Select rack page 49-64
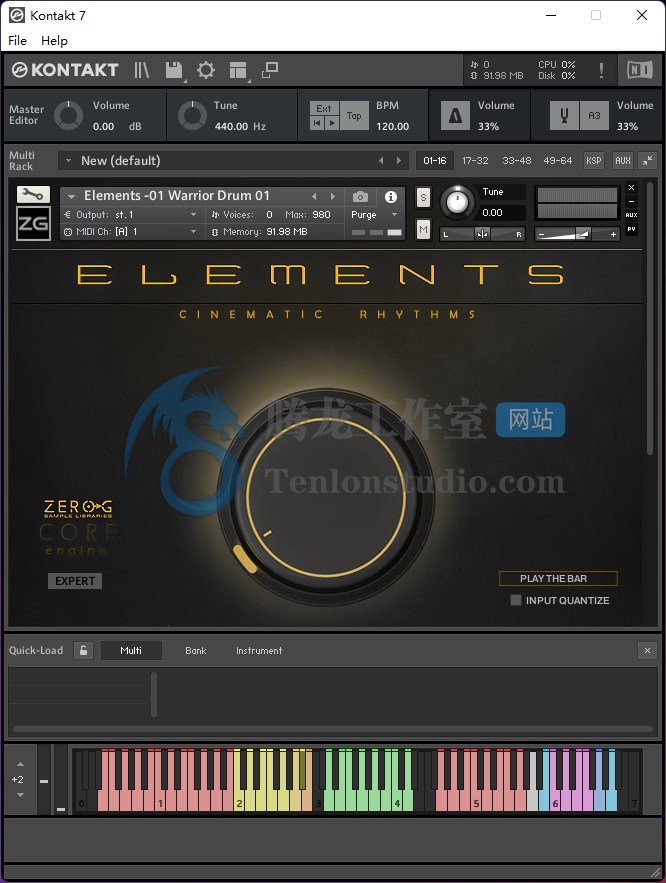Viewport: 666px width, 883px height. click(557, 161)
